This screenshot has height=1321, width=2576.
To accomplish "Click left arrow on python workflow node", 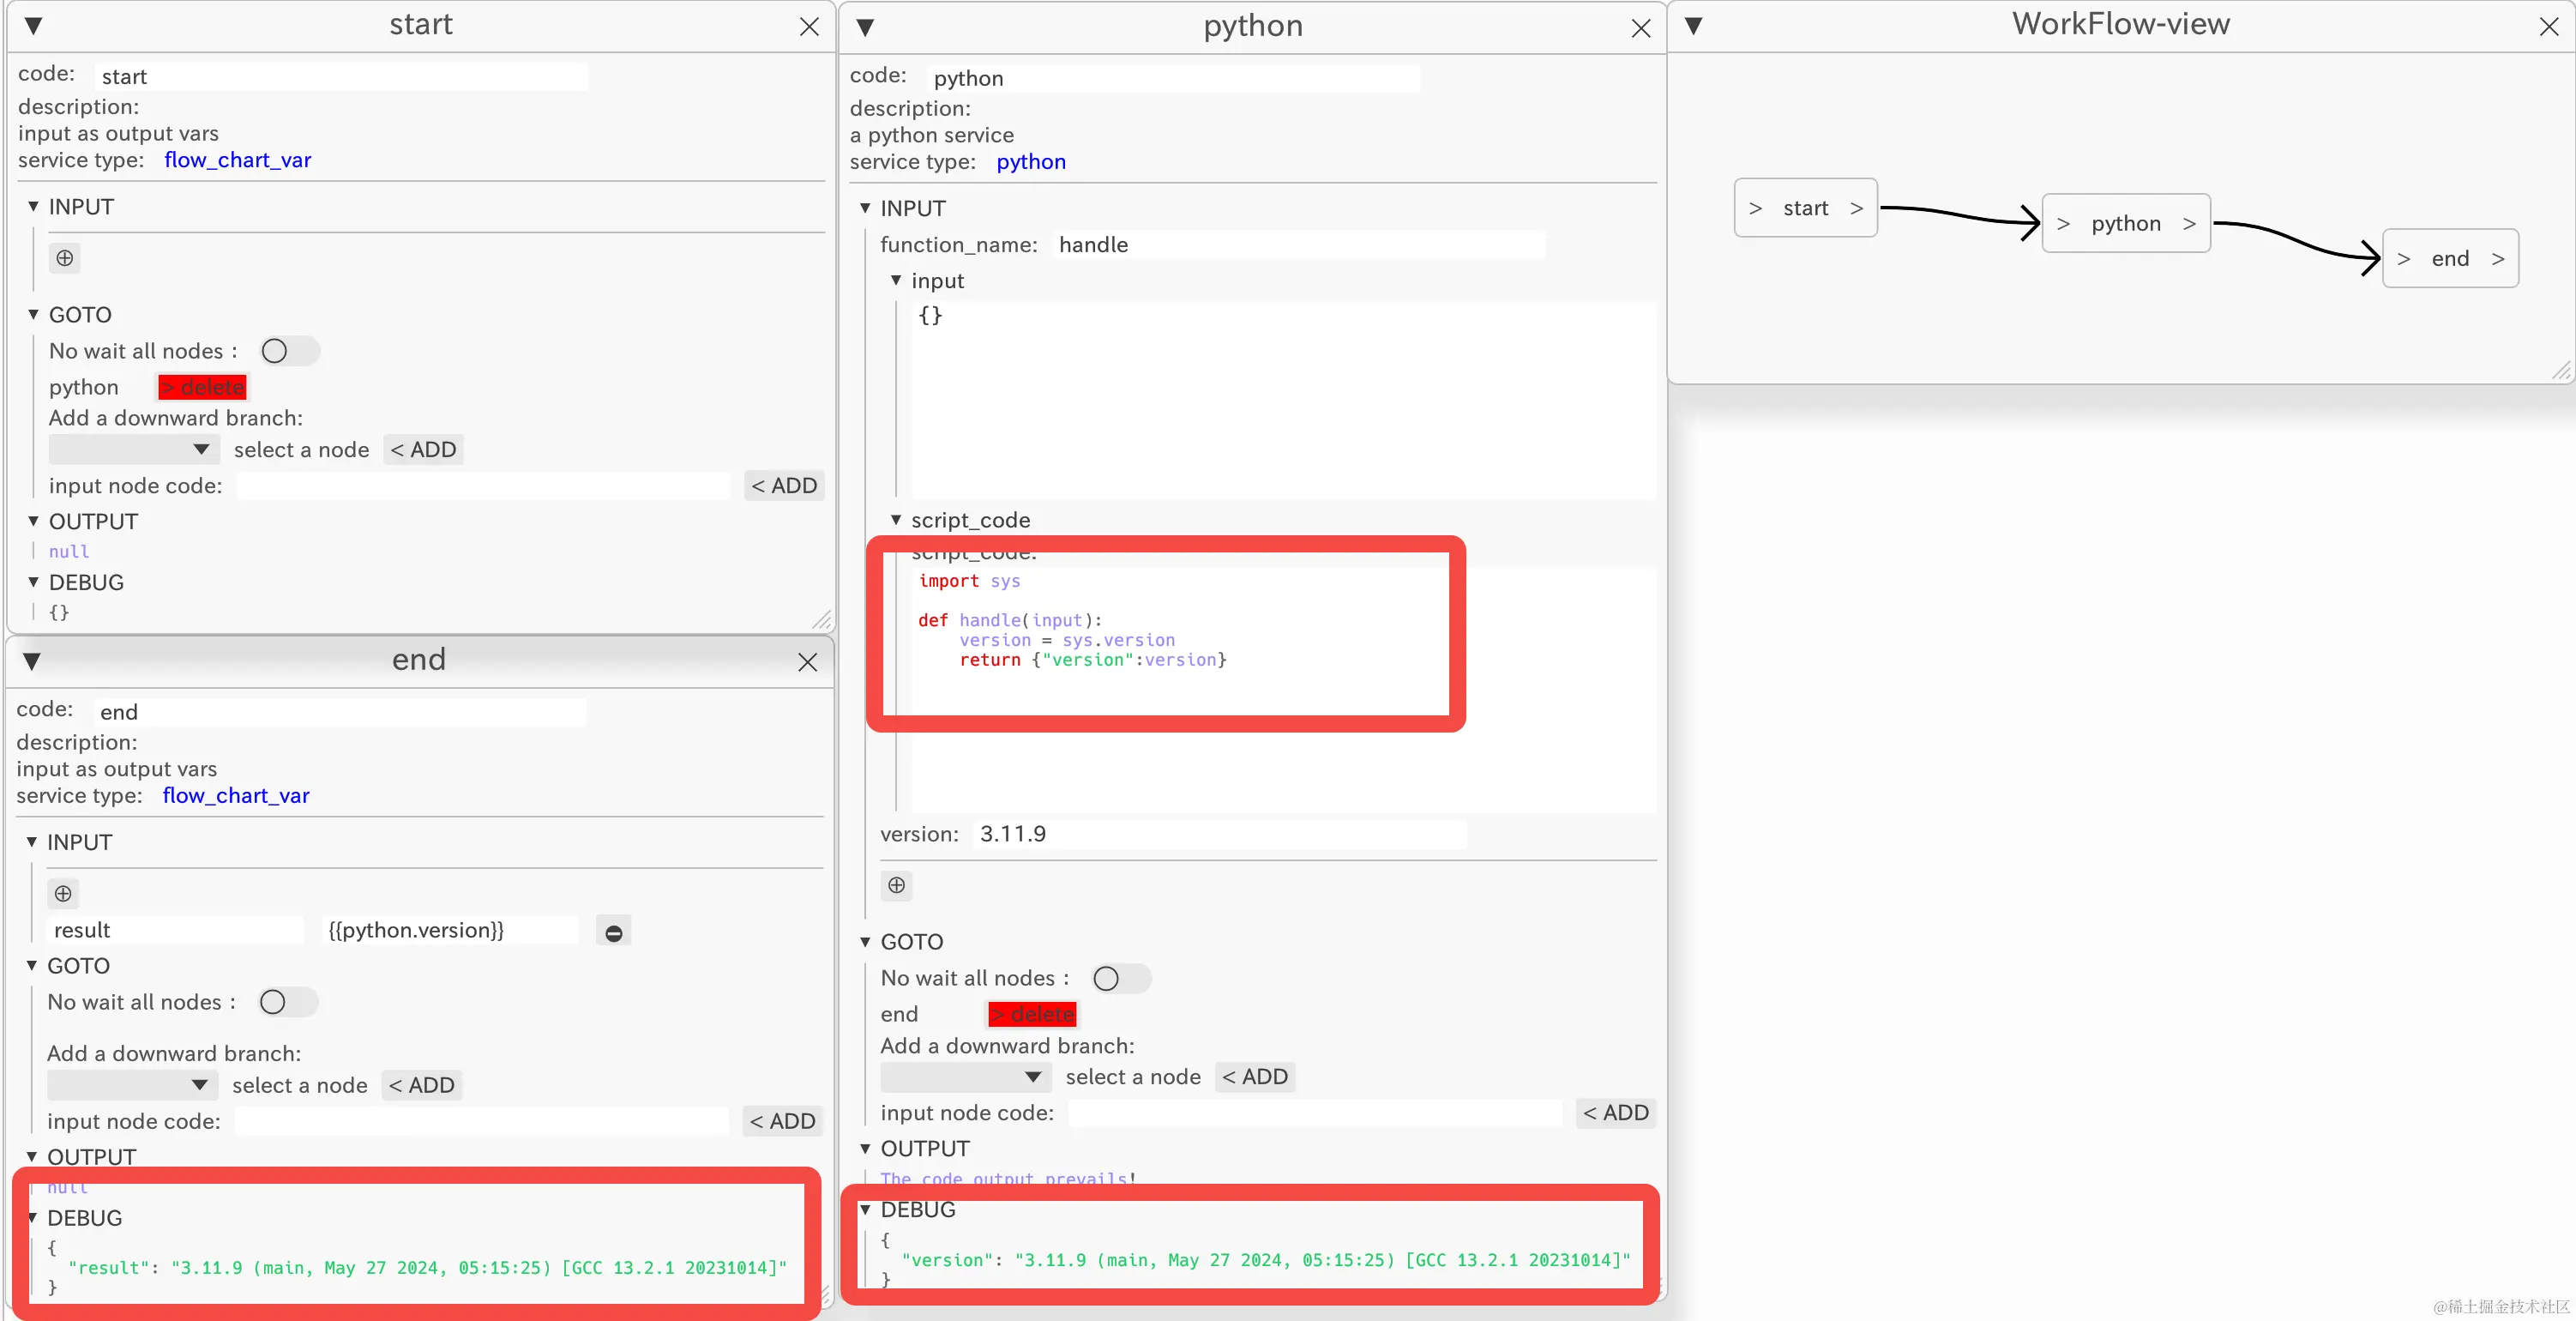I will point(2063,224).
